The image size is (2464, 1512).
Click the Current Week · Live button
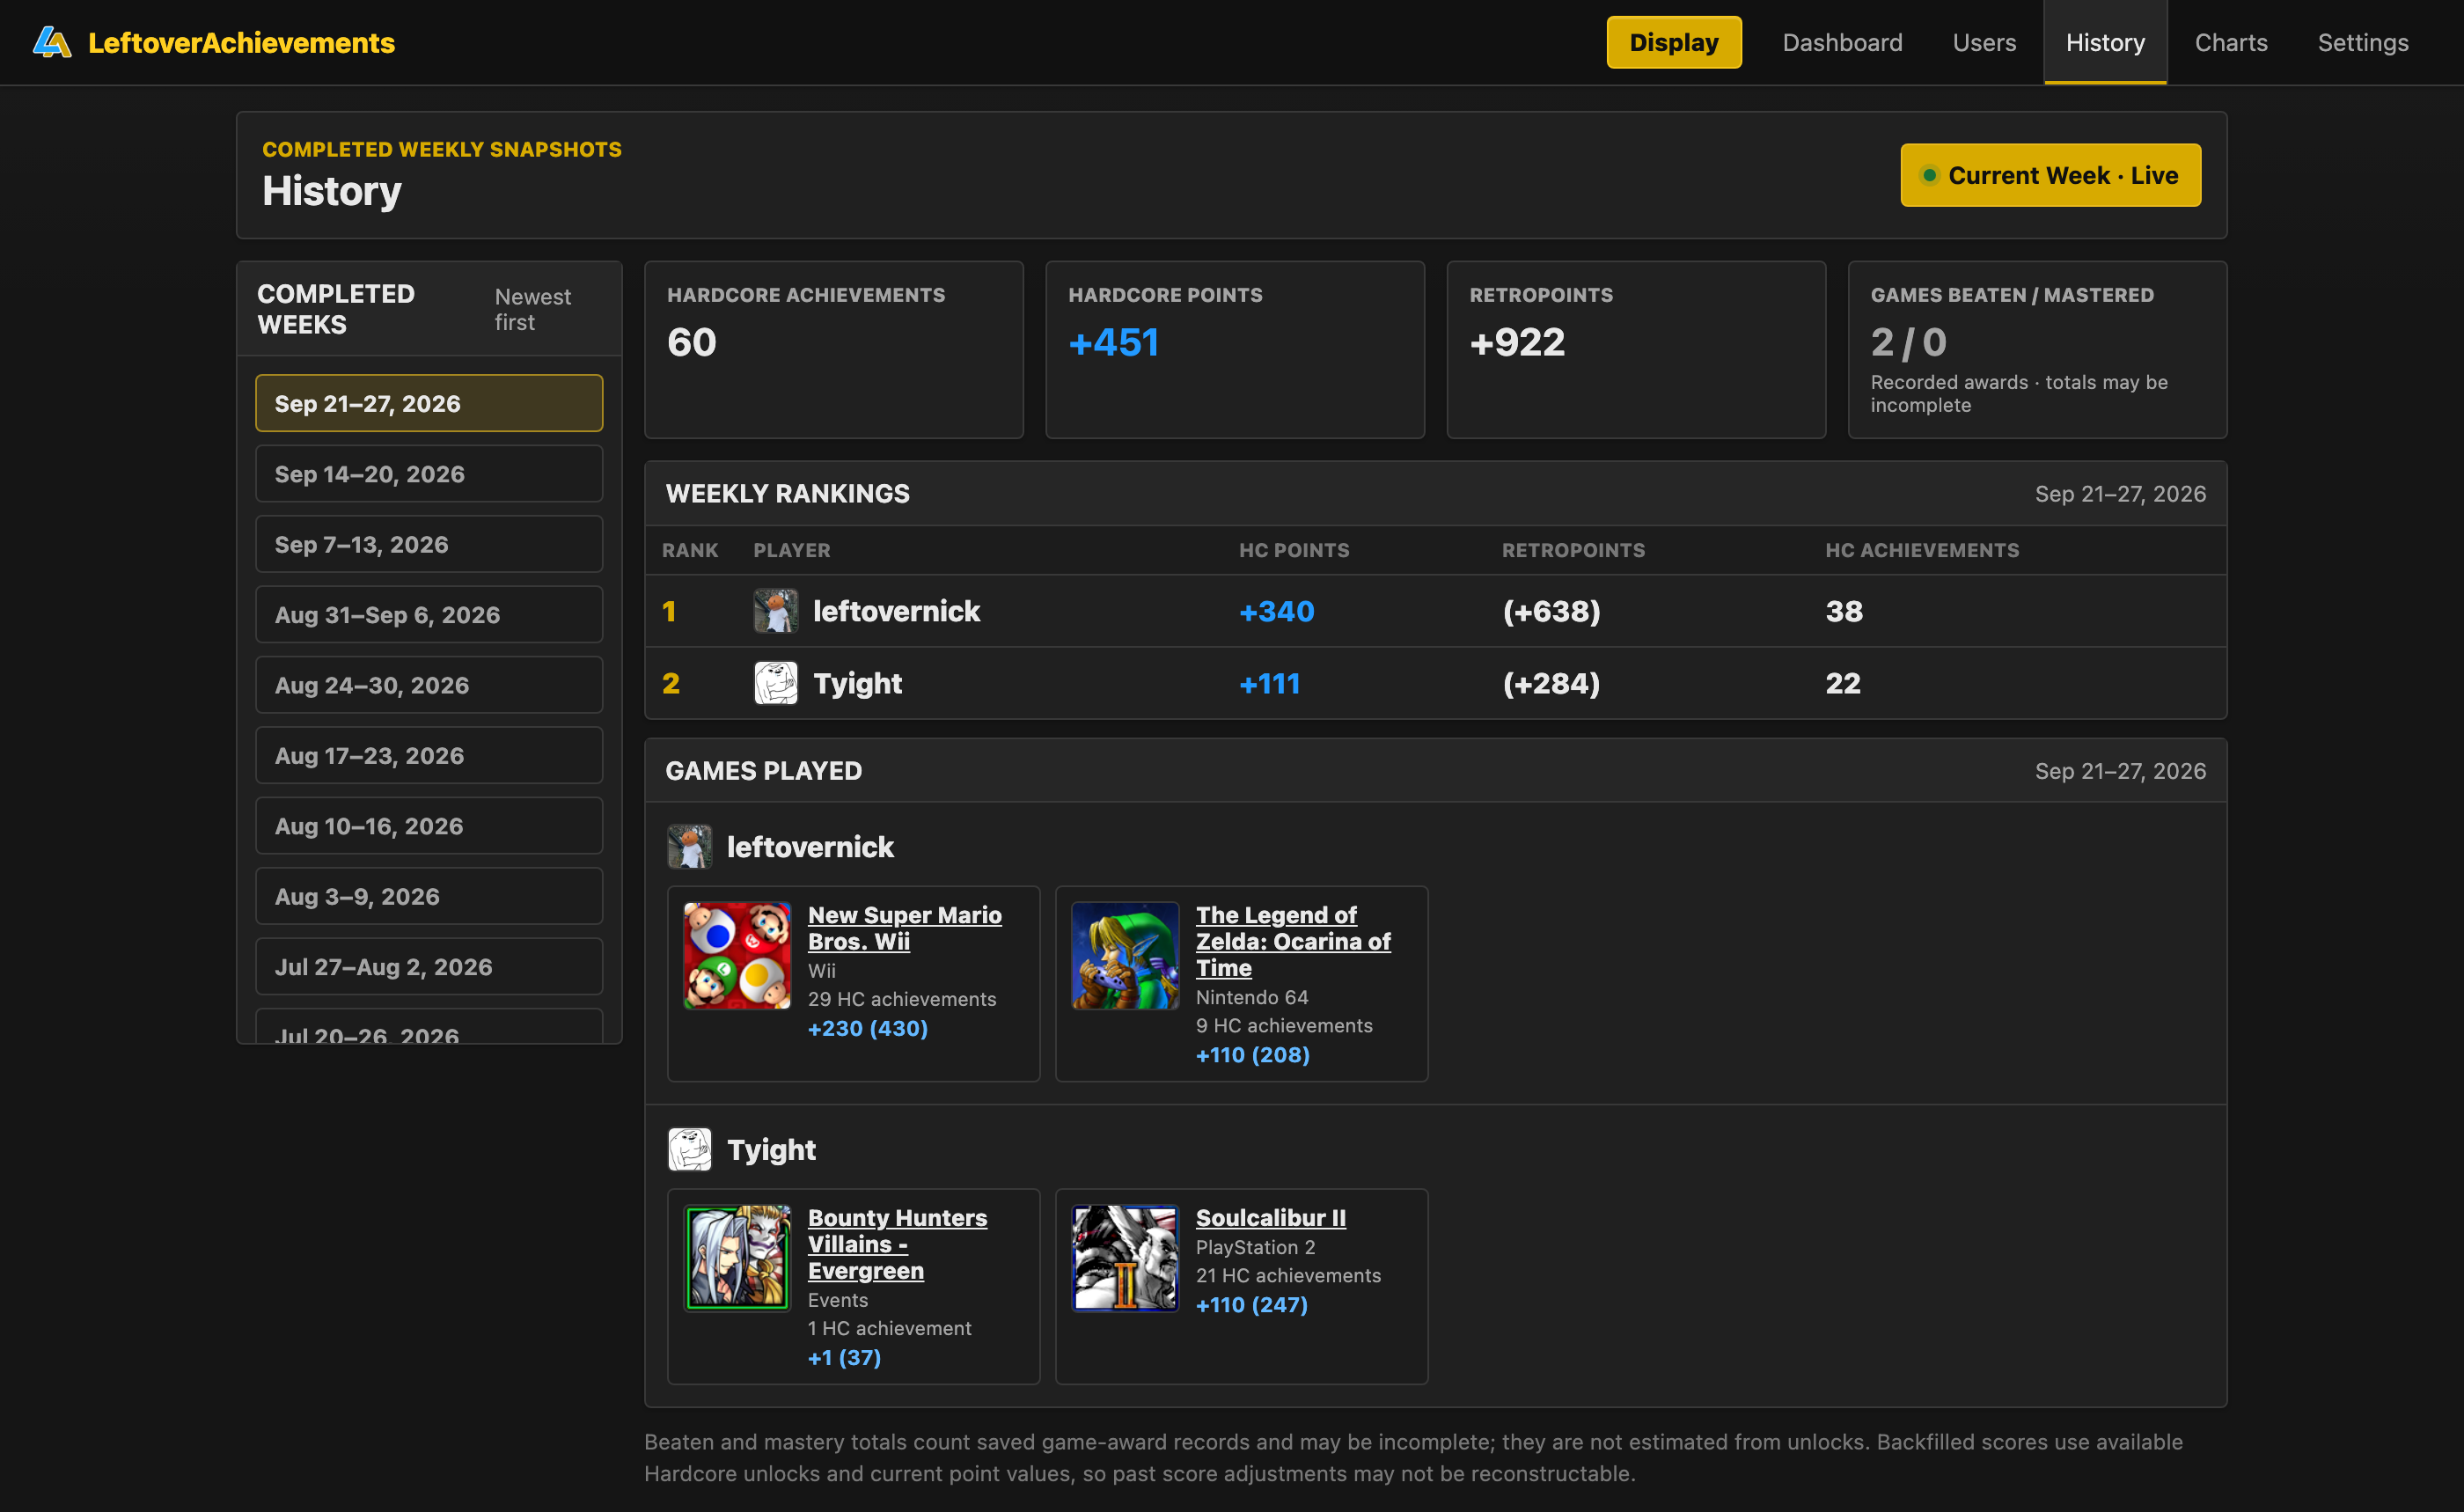pos(2050,175)
